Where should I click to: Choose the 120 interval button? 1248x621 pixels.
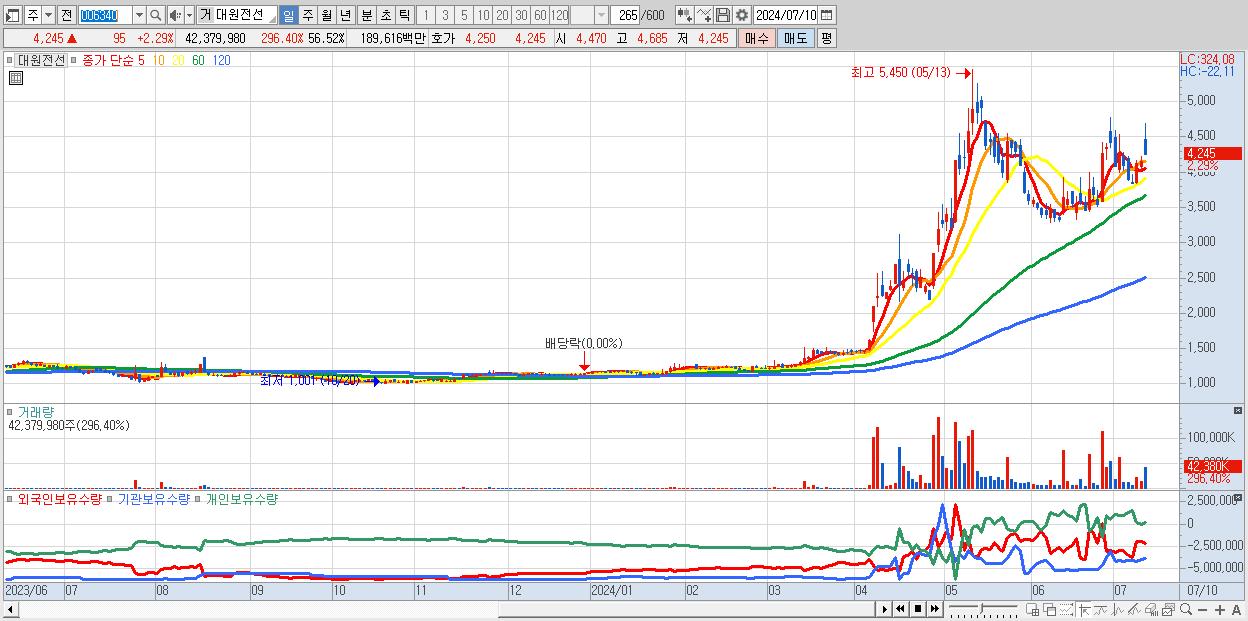coord(559,15)
